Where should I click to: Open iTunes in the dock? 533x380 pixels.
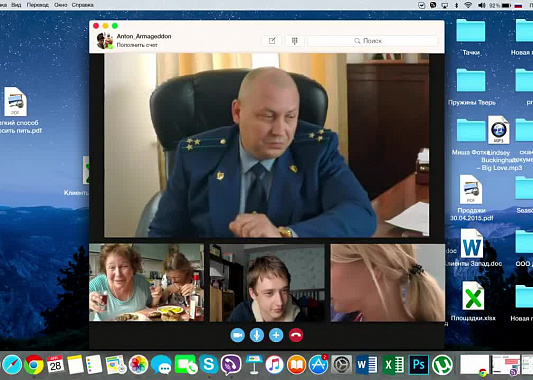pos(274,364)
